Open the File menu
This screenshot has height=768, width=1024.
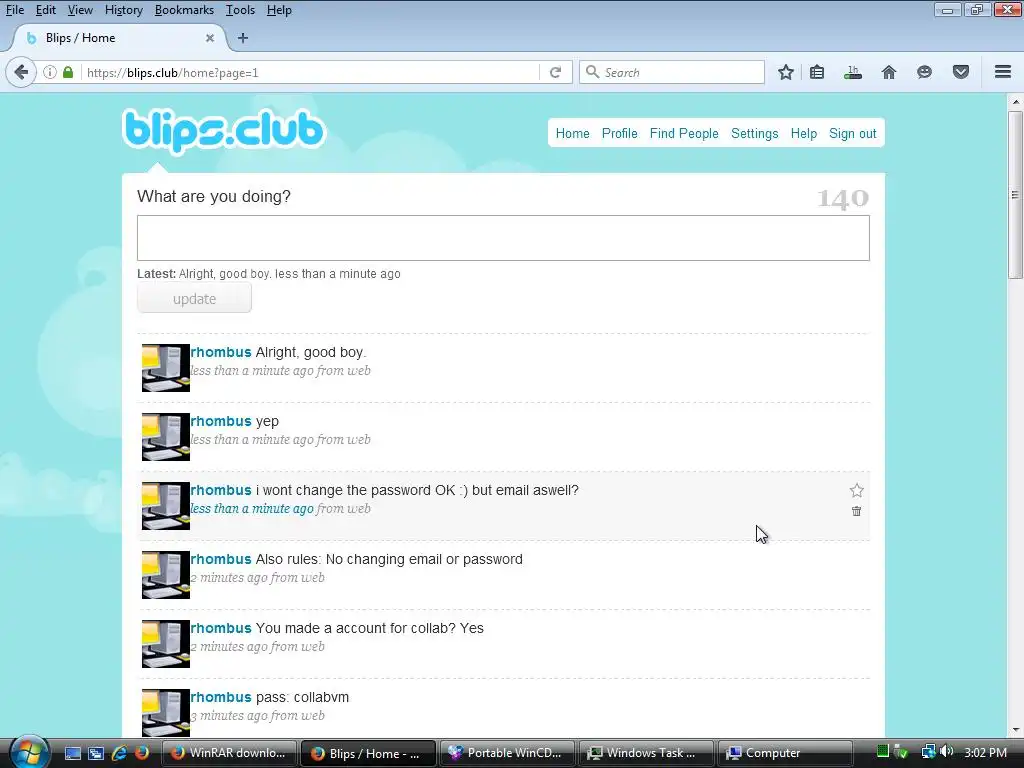point(14,10)
